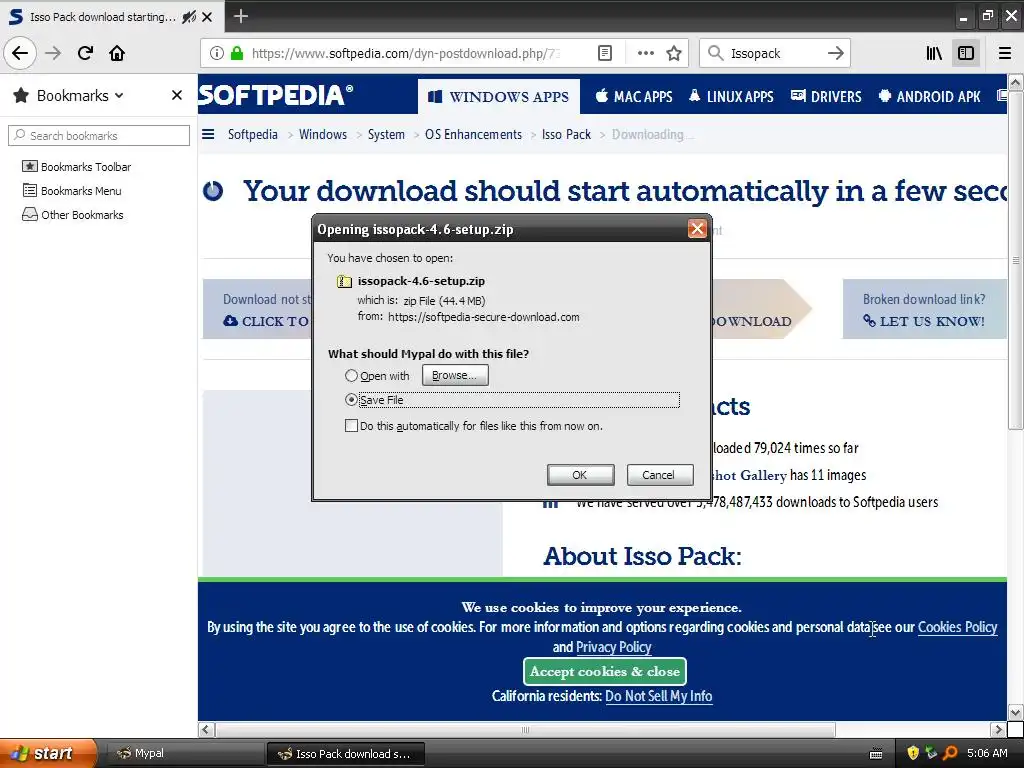Reload the current page
The height and width of the screenshot is (768, 1024).
85,53
